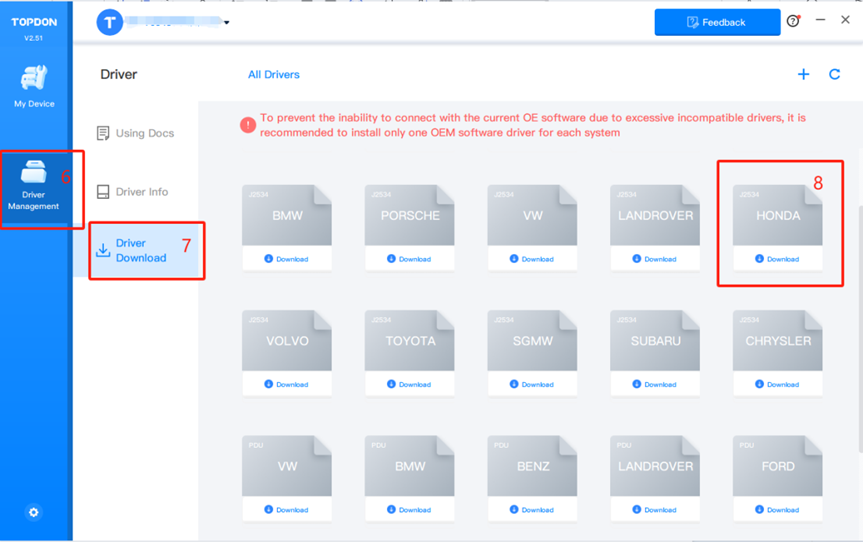
Task: Open the help question mark icon
Action: (x=793, y=21)
